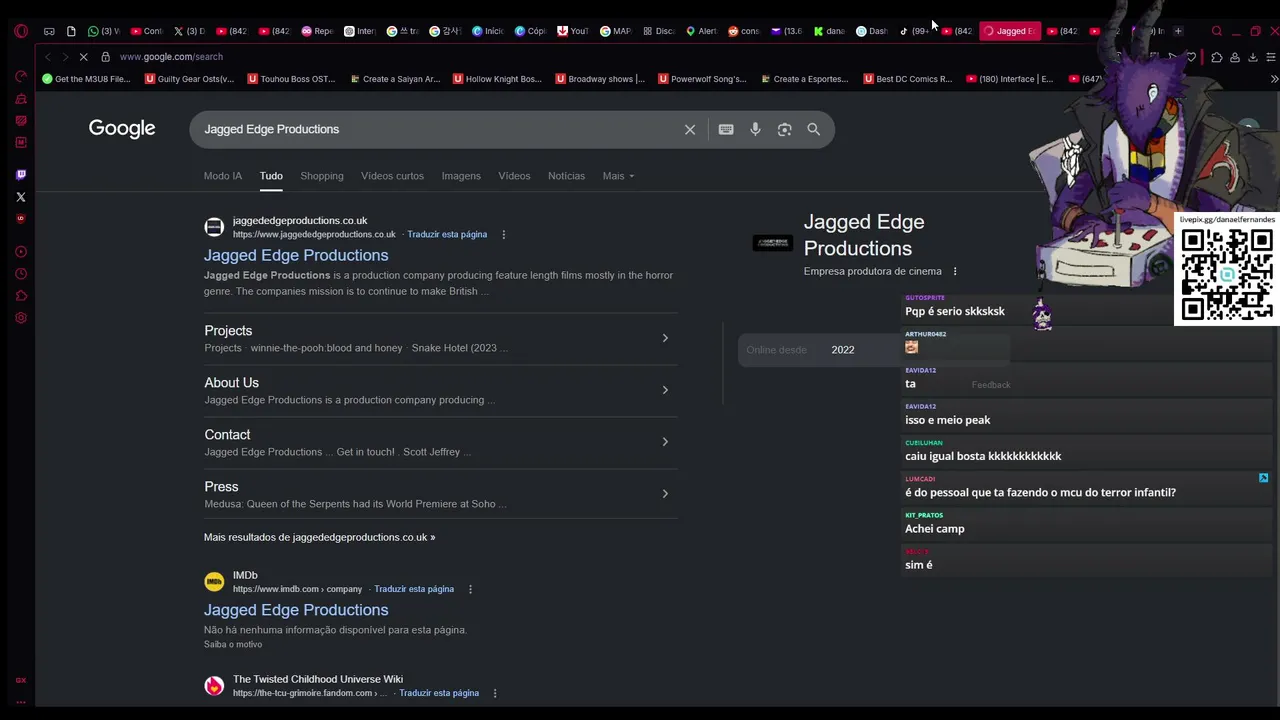Open browser extensions from toolbar

tap(1216, 57)
